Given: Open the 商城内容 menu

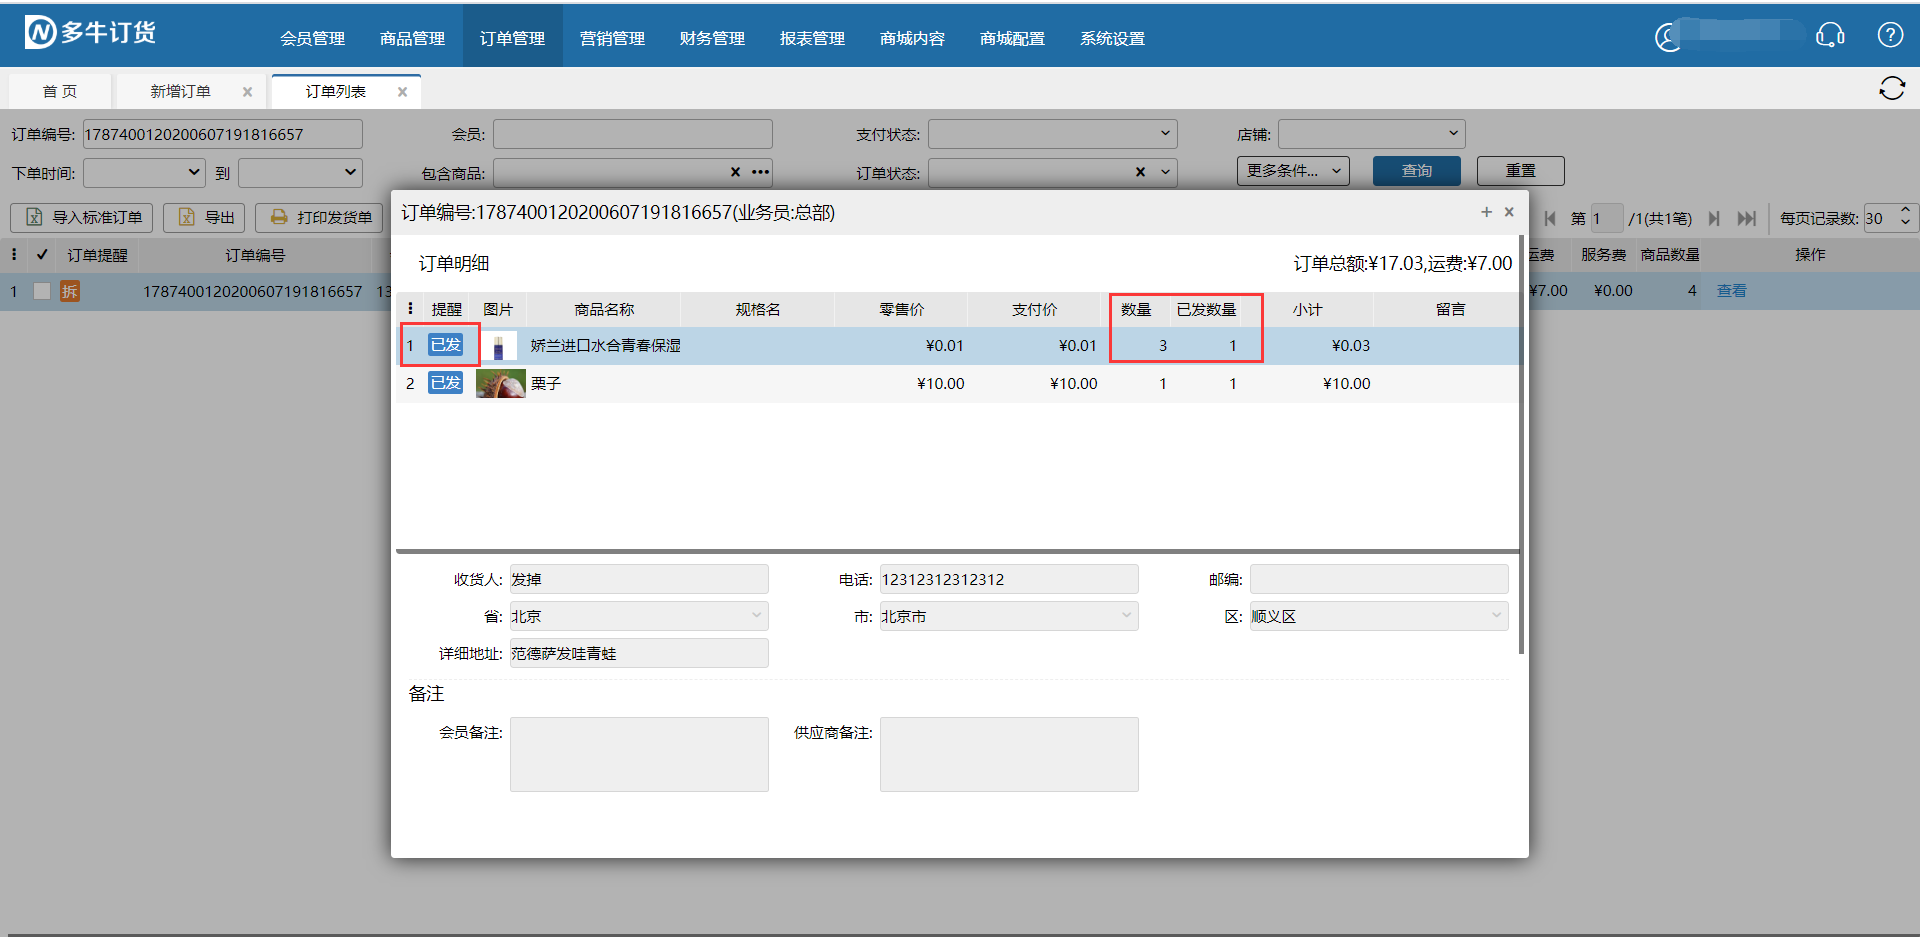Looking at the screenshot, I should point(912,38).
